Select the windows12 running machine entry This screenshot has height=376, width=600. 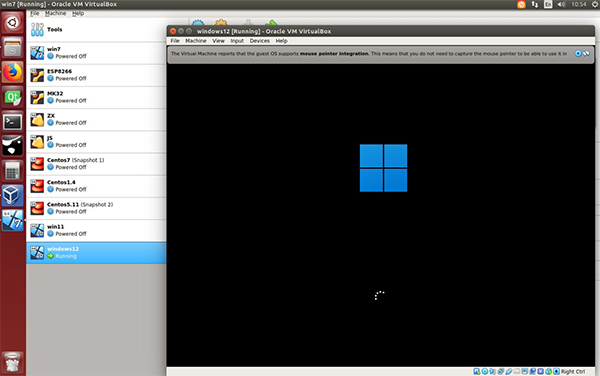96,253
